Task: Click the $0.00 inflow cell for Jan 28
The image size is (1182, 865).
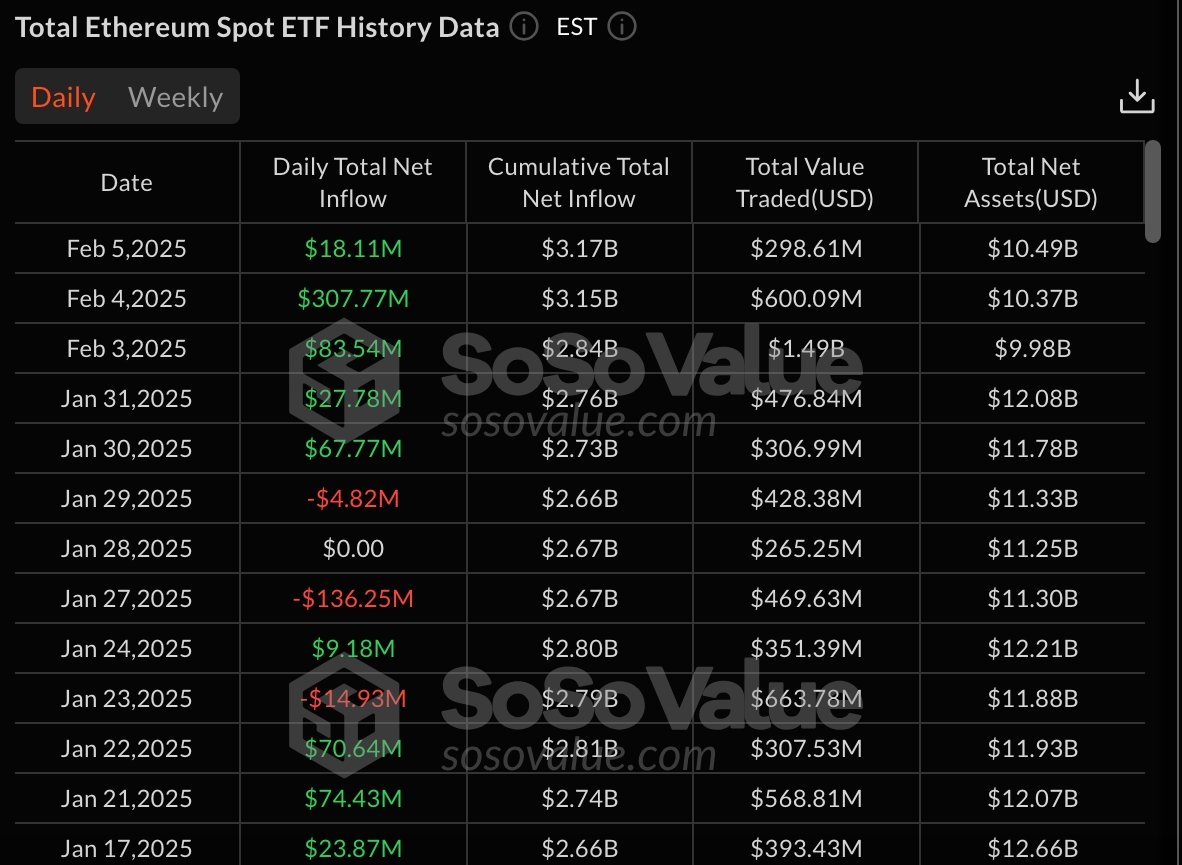Action: pyautogui.click(x=353, y=548)
